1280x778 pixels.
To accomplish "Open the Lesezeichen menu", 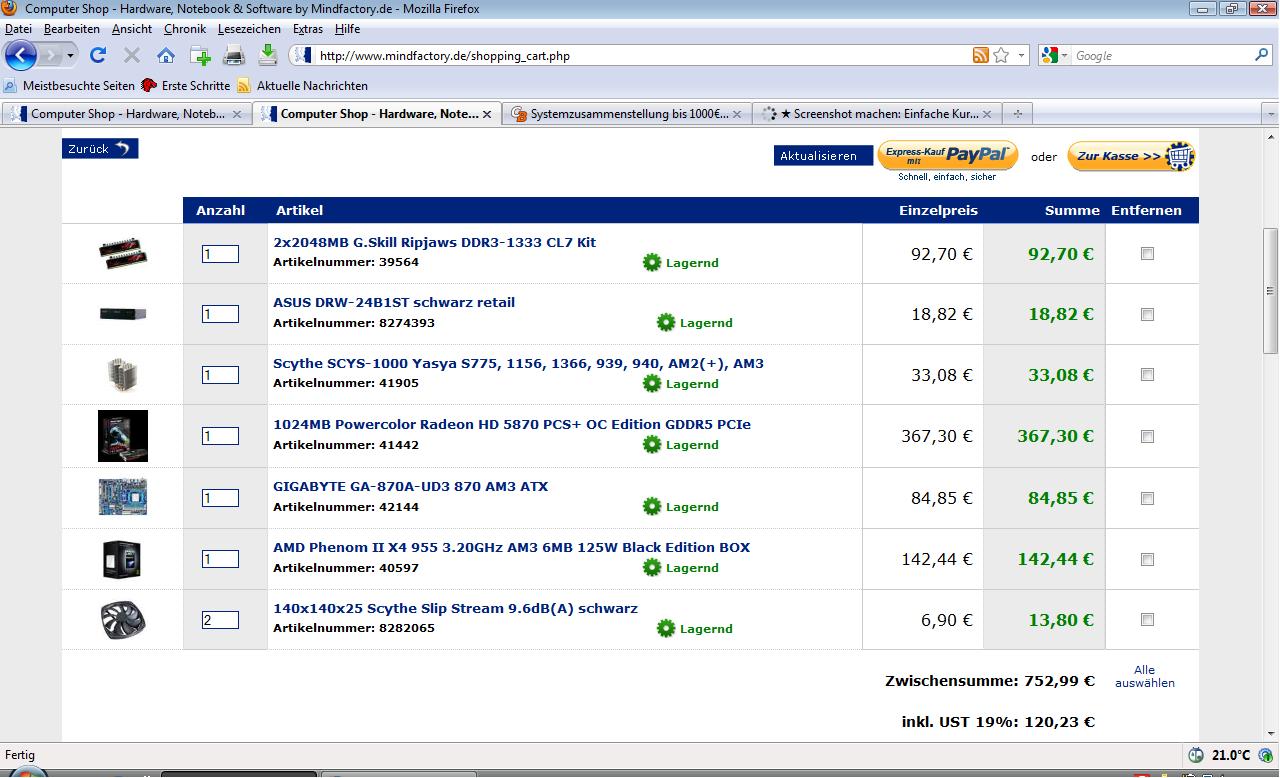I will 250,29.
